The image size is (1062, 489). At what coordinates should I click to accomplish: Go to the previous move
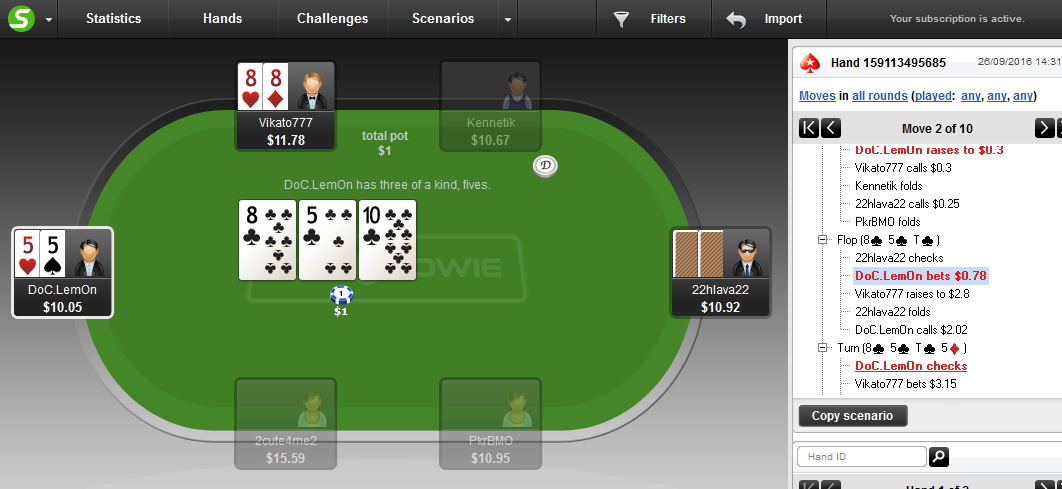tap(831, 128)
